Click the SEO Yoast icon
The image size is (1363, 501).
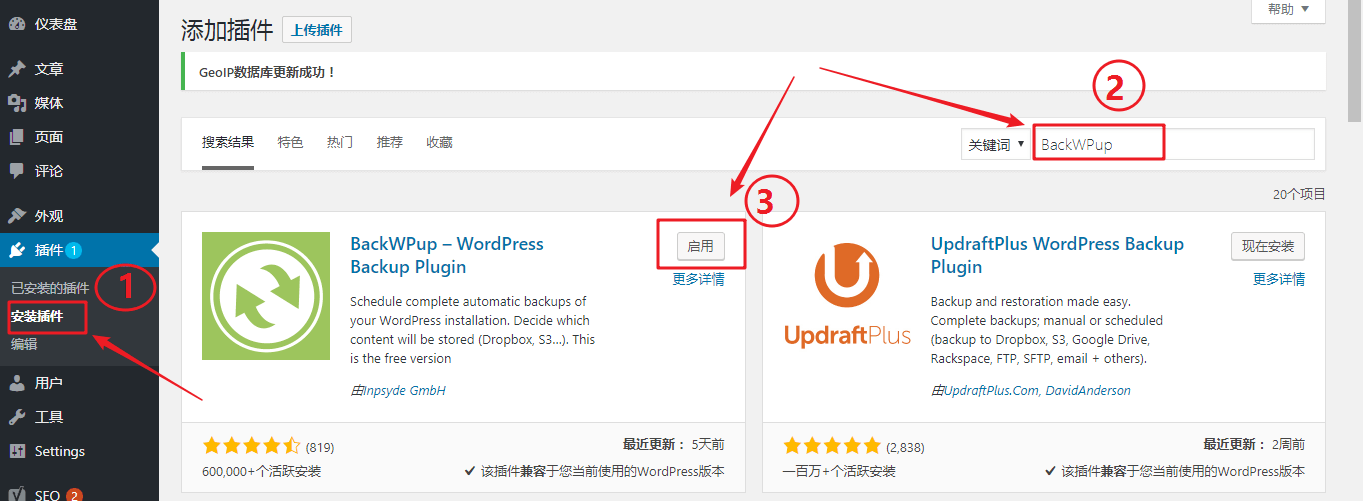16,495
